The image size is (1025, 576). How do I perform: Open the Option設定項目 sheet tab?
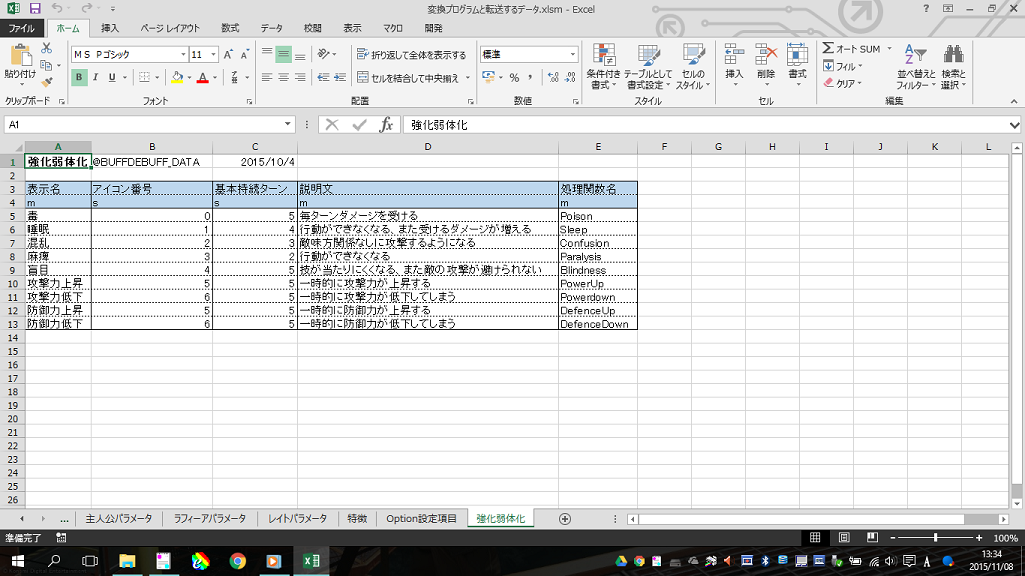[421, 519]
